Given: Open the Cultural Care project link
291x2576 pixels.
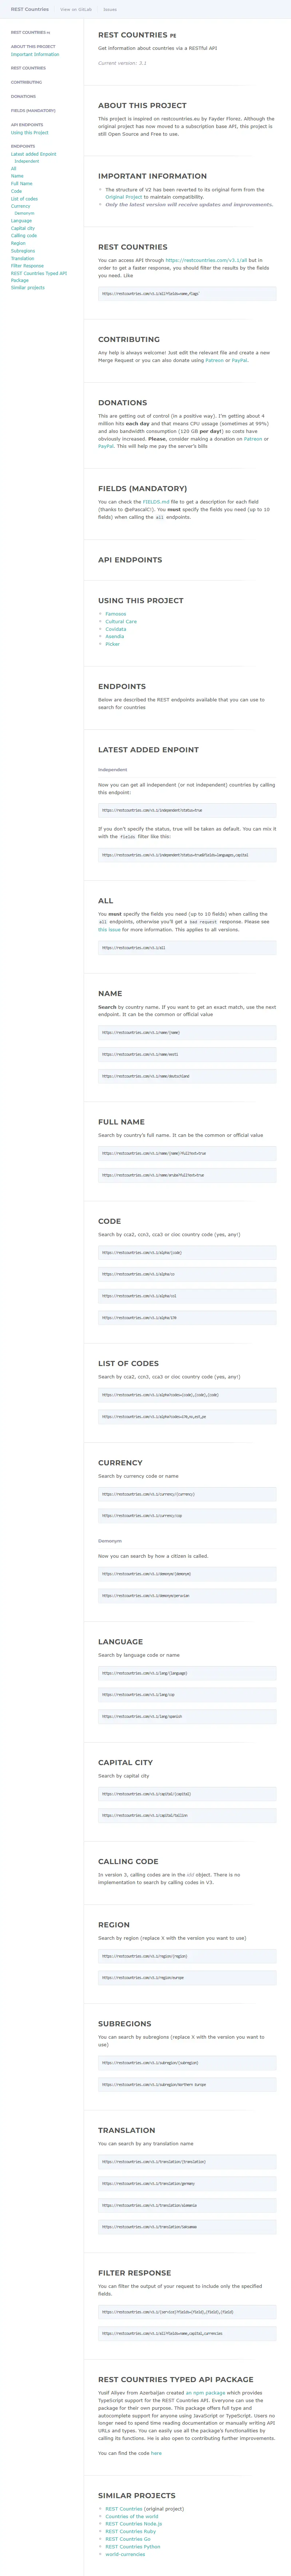Looking at the screenshot, I should click(121, 622).
